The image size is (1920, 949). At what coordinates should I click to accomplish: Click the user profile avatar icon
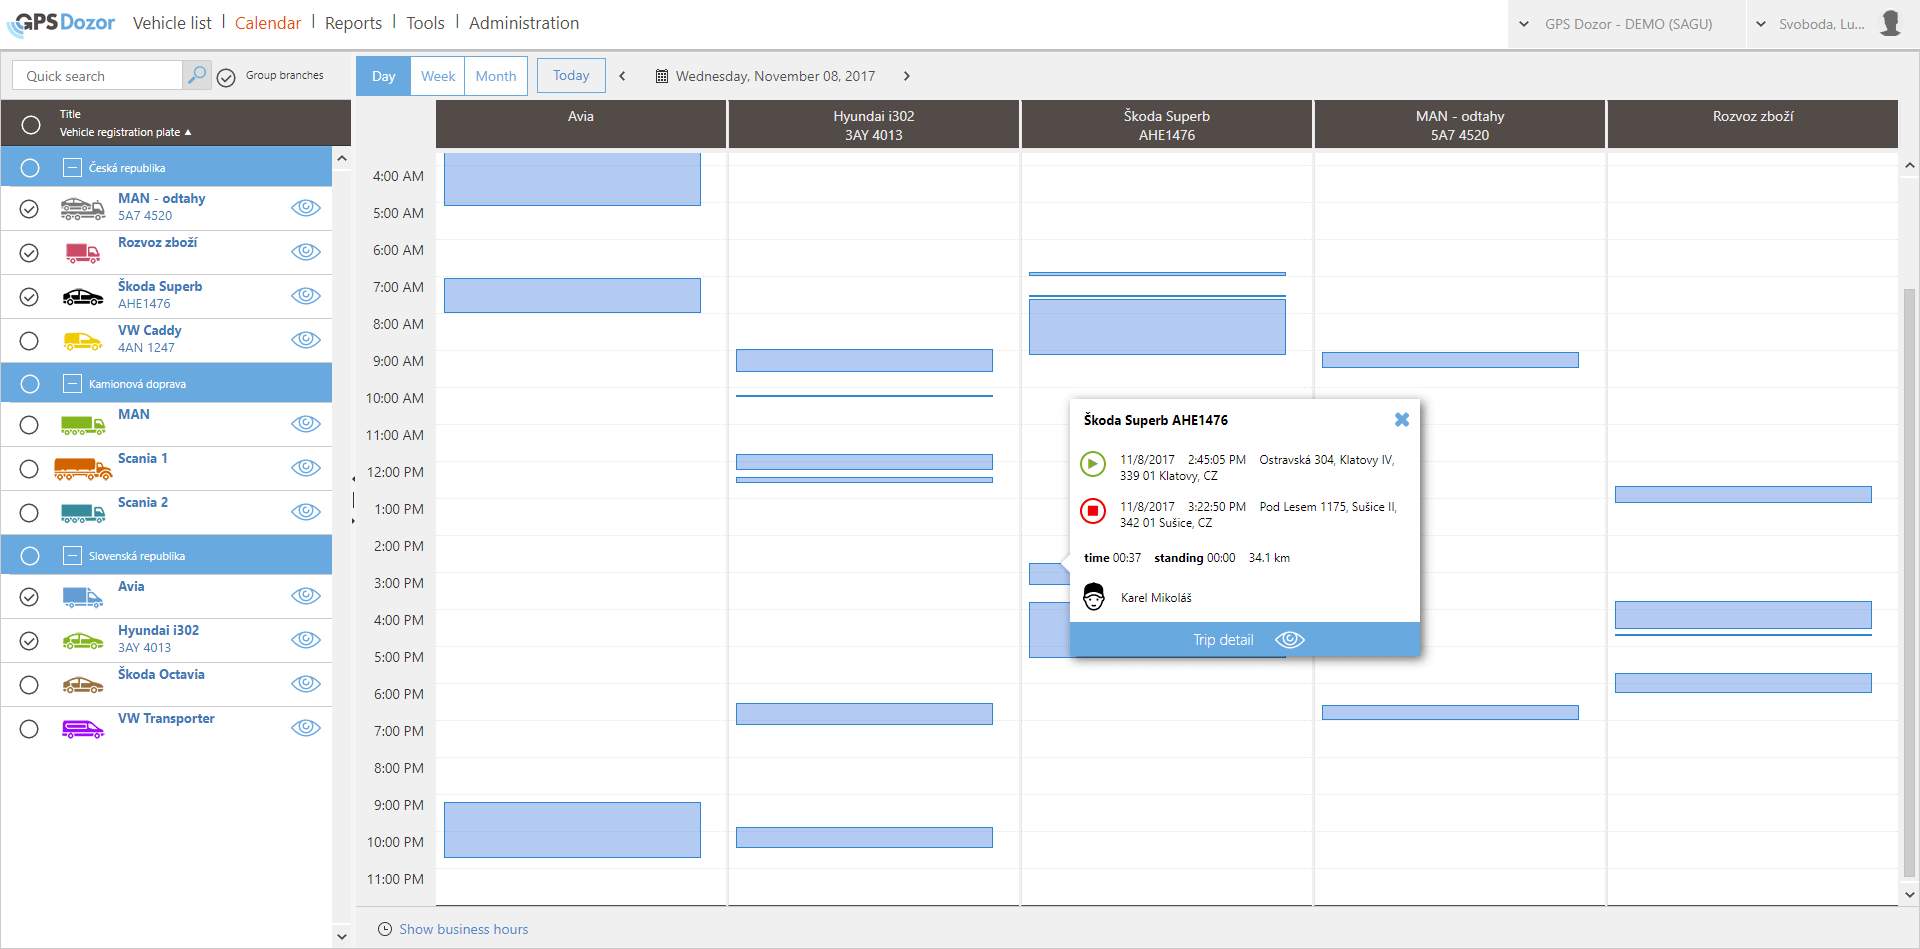[x=1890, y=23]
